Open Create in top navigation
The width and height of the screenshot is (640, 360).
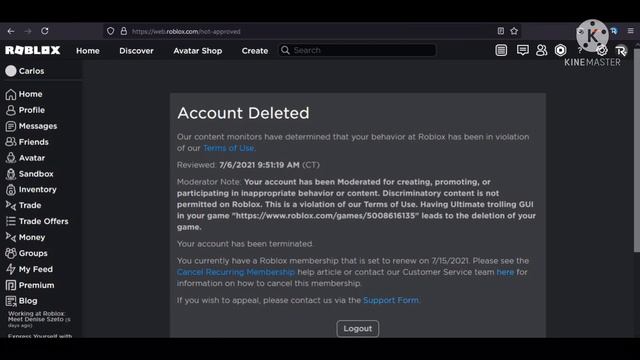pos(255,51)
